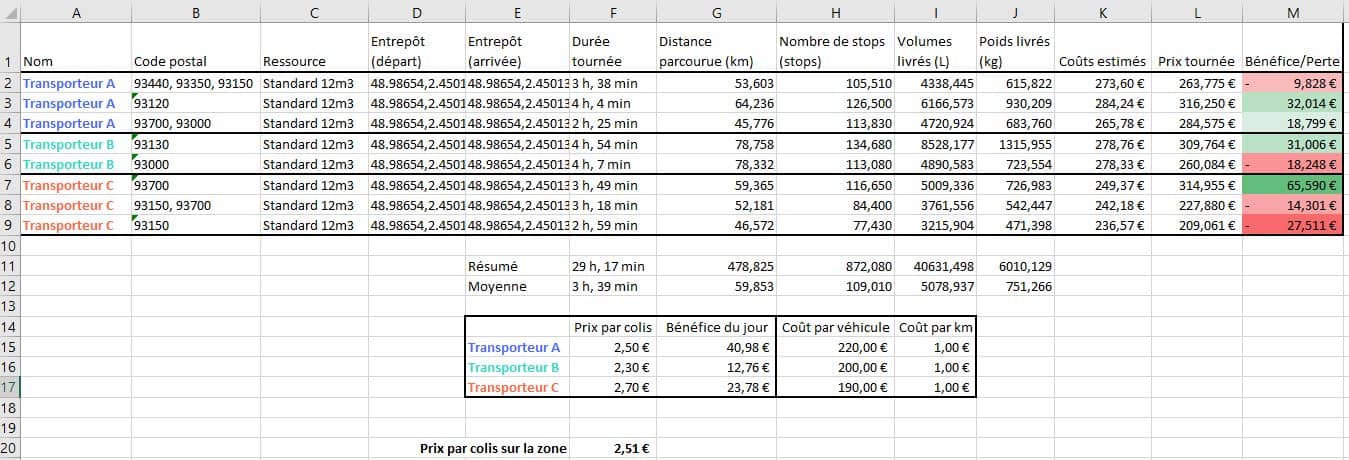Select Transporteur B in summary table

(517, 367)
